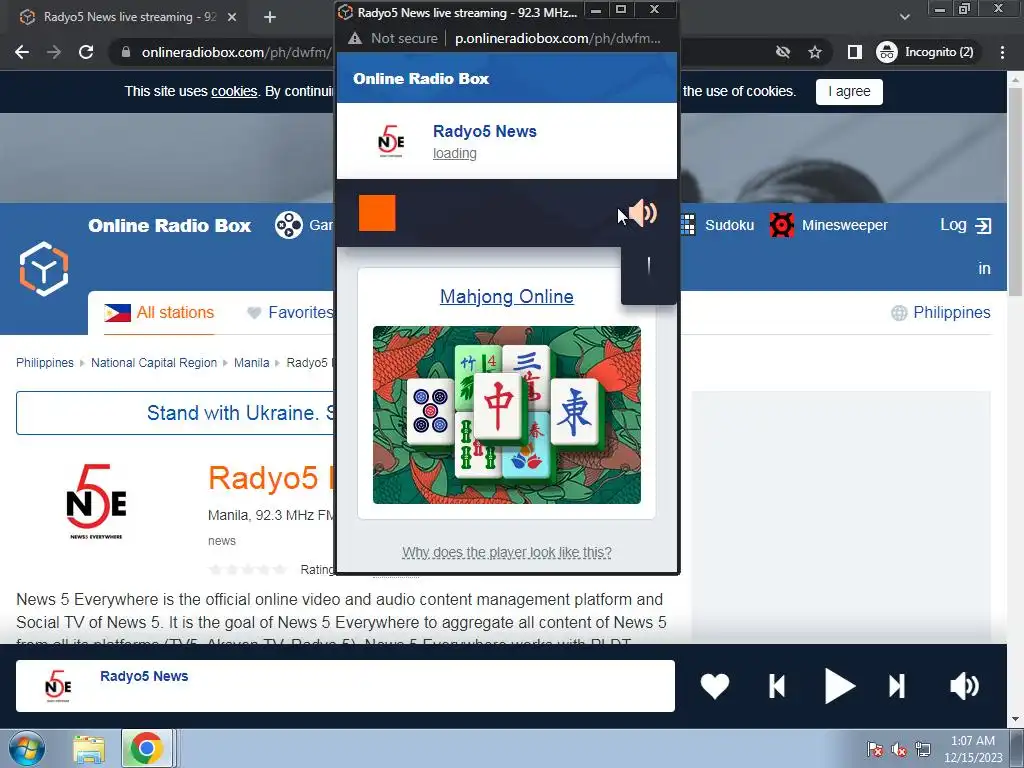1024x768 pixels.
Task: Click National Capital Region breadcrumb
Action: 153,363
